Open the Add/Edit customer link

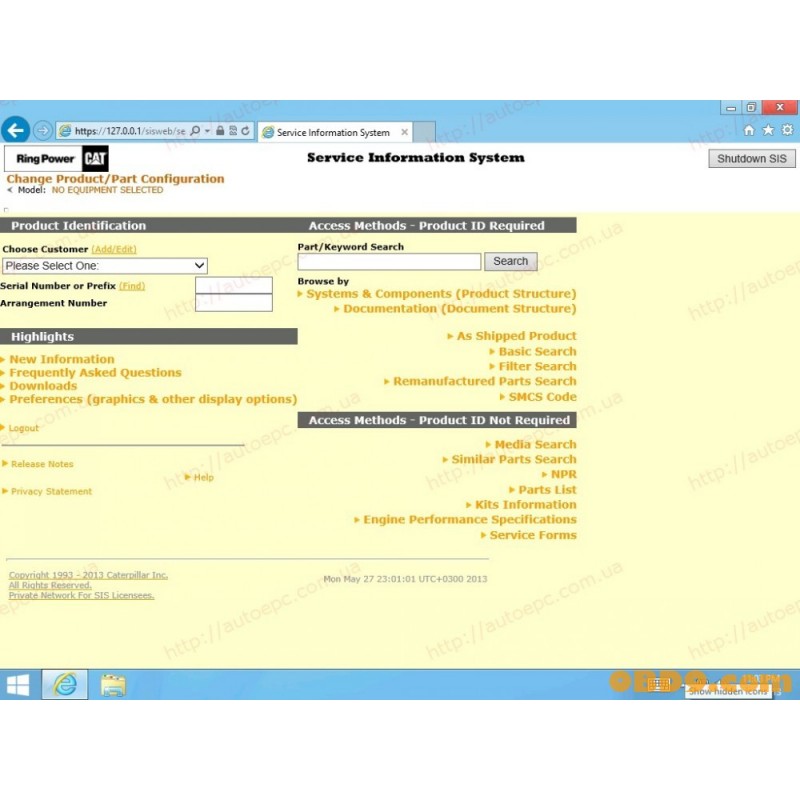[114, 249]
